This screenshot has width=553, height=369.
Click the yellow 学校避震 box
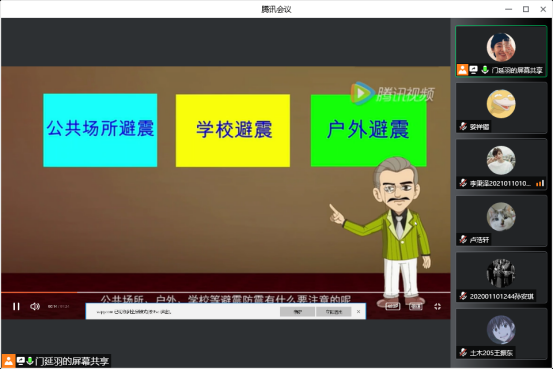coord(233,131)
